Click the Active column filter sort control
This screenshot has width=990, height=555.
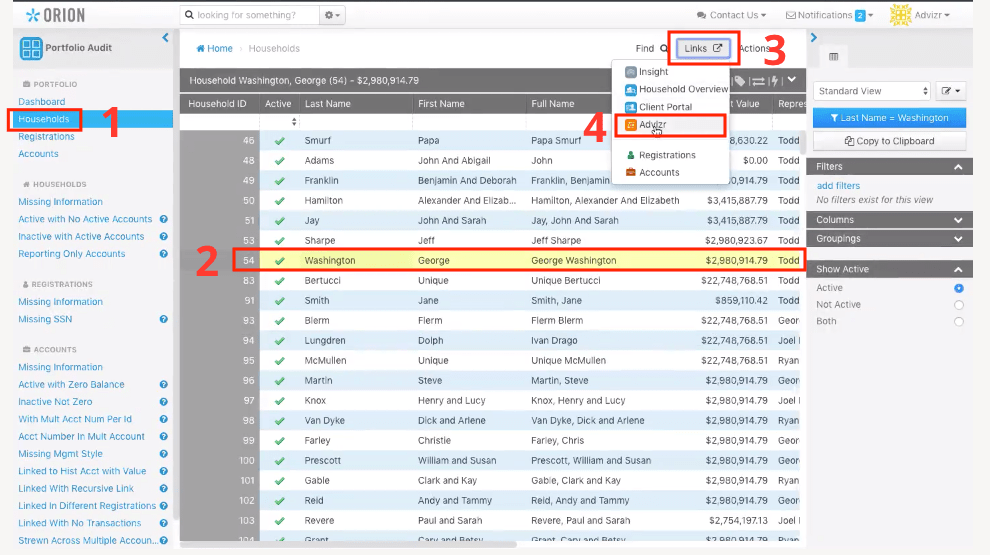(x=294, y=122)
